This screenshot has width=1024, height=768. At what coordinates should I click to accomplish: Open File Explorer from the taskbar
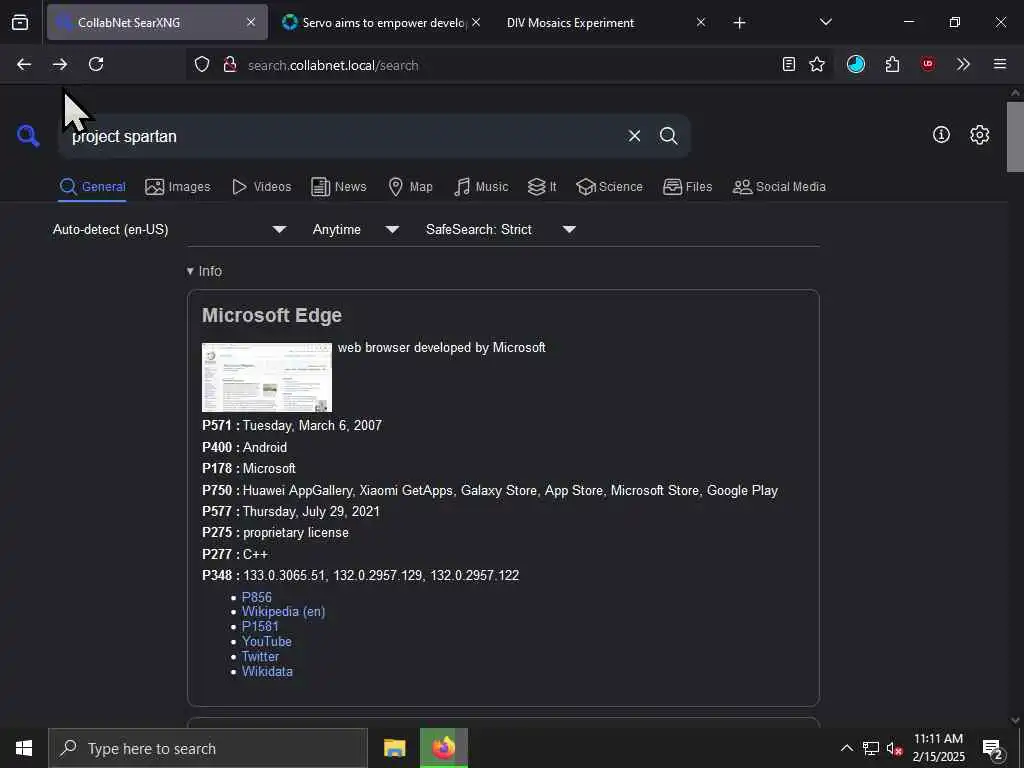(394, 748)
